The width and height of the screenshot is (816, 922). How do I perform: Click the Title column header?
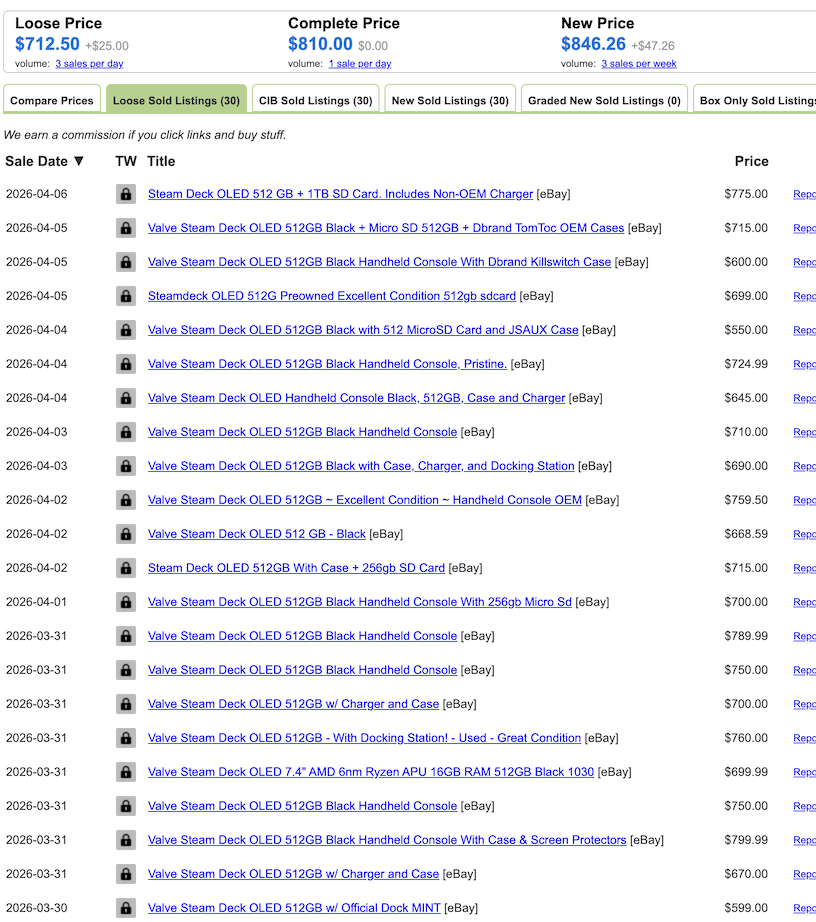click(x=161, y=161)
